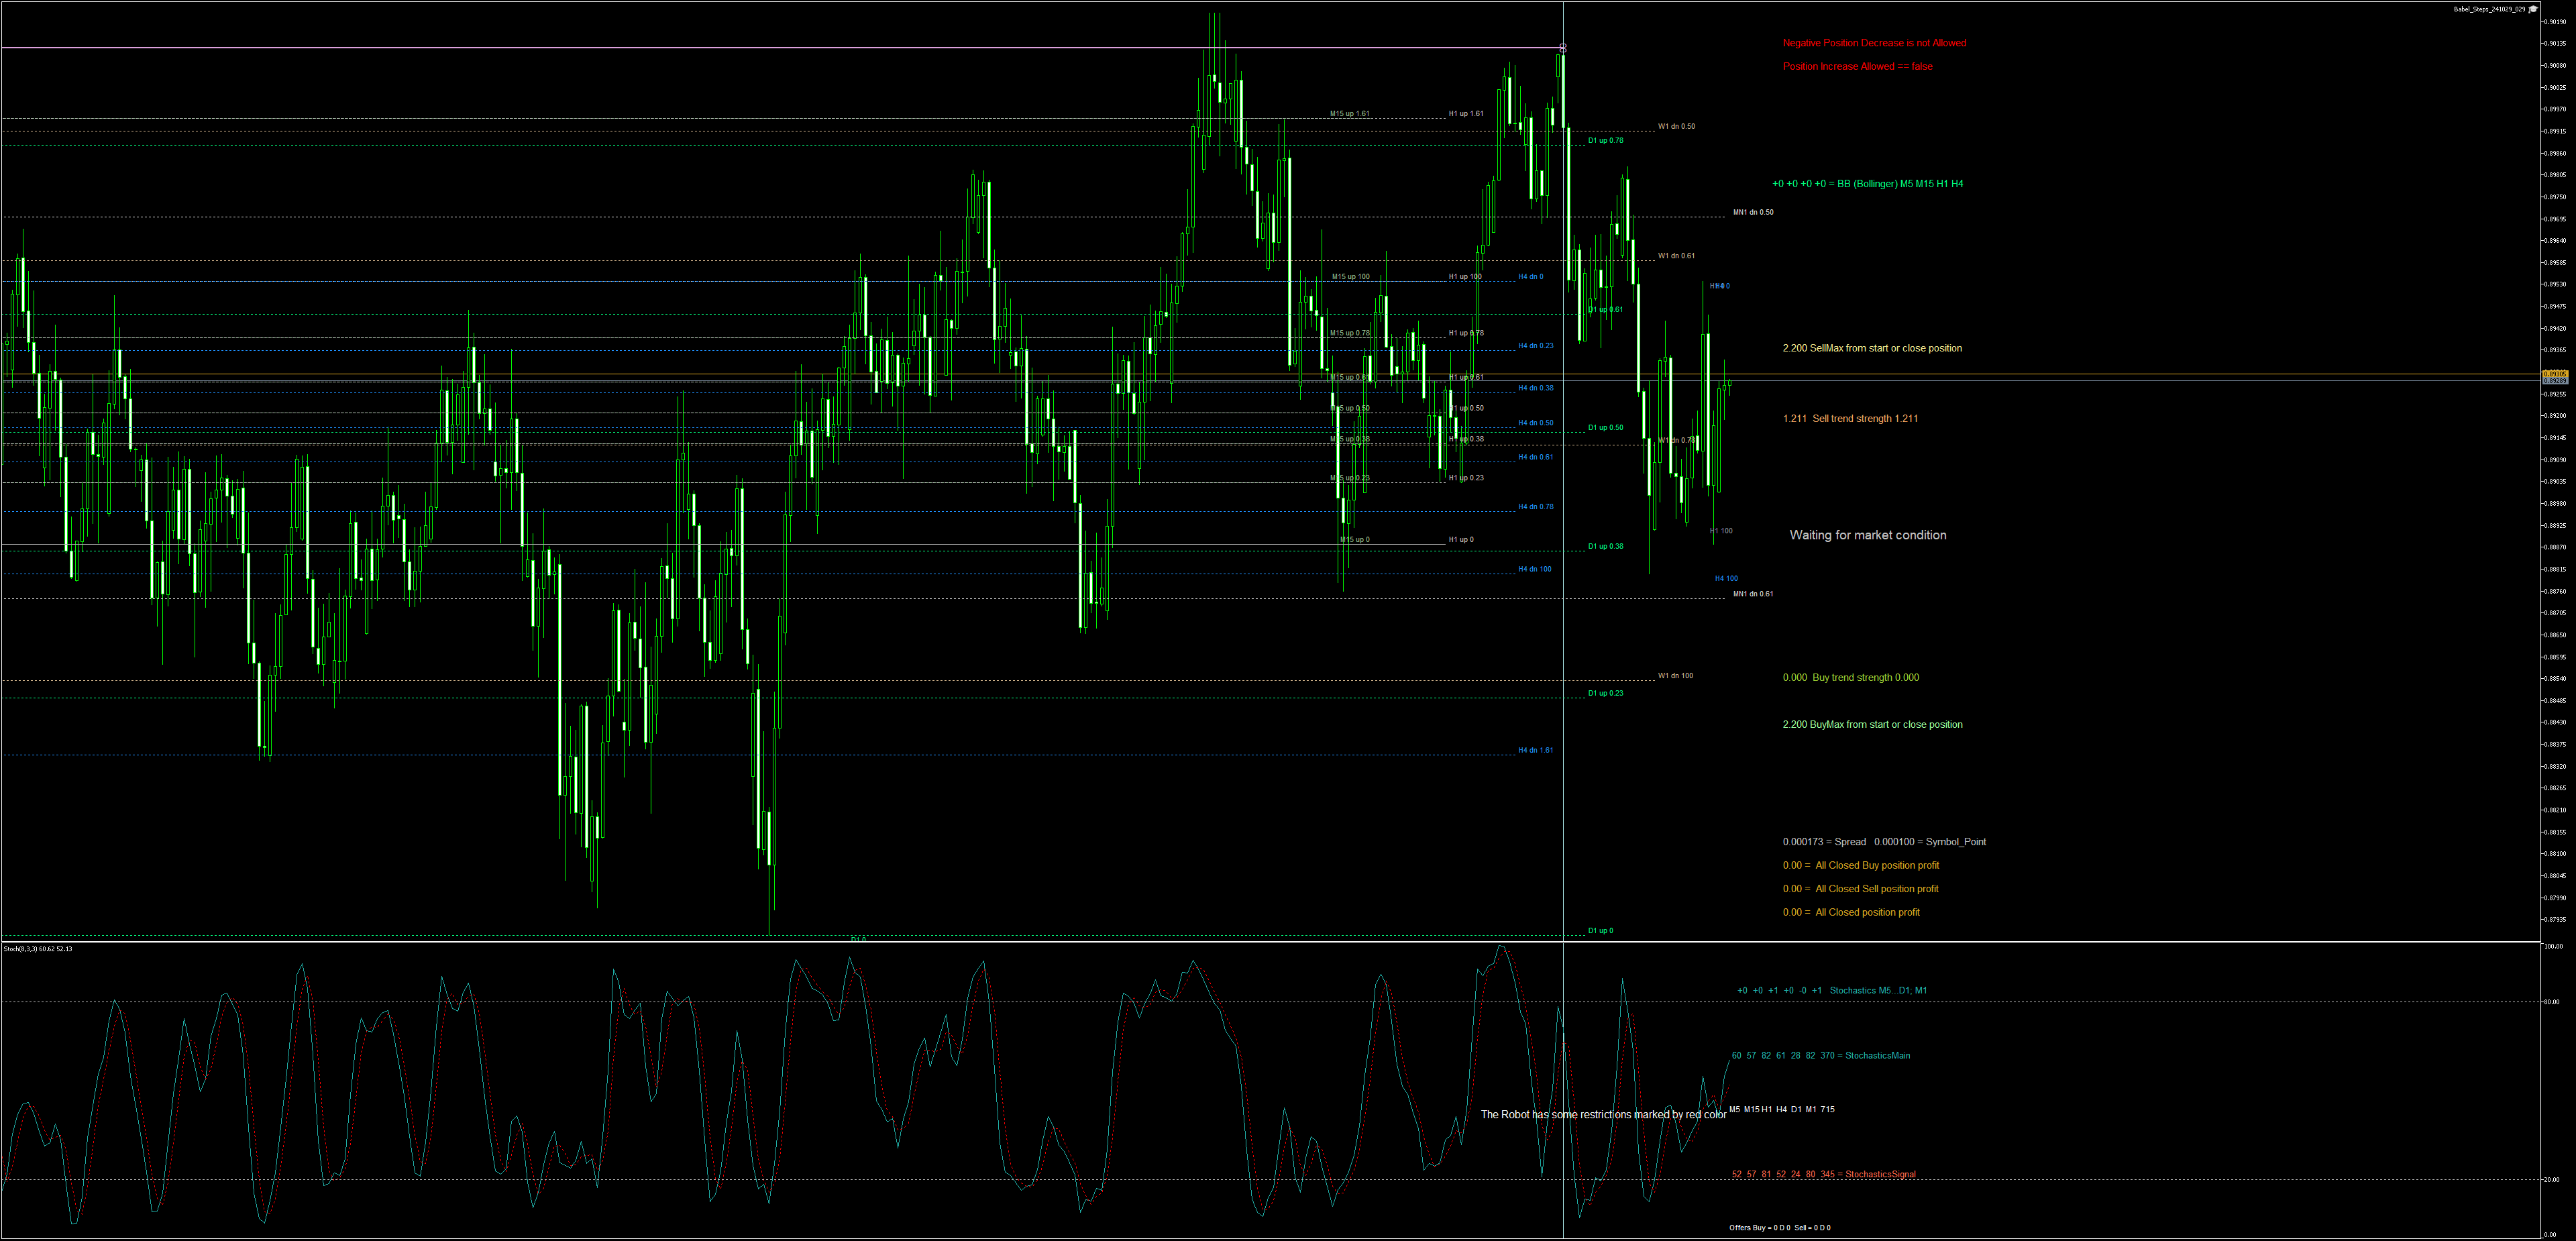Click the 'Waiting for market condition' status text
2576x1241 pixels.
point(1867,535)
